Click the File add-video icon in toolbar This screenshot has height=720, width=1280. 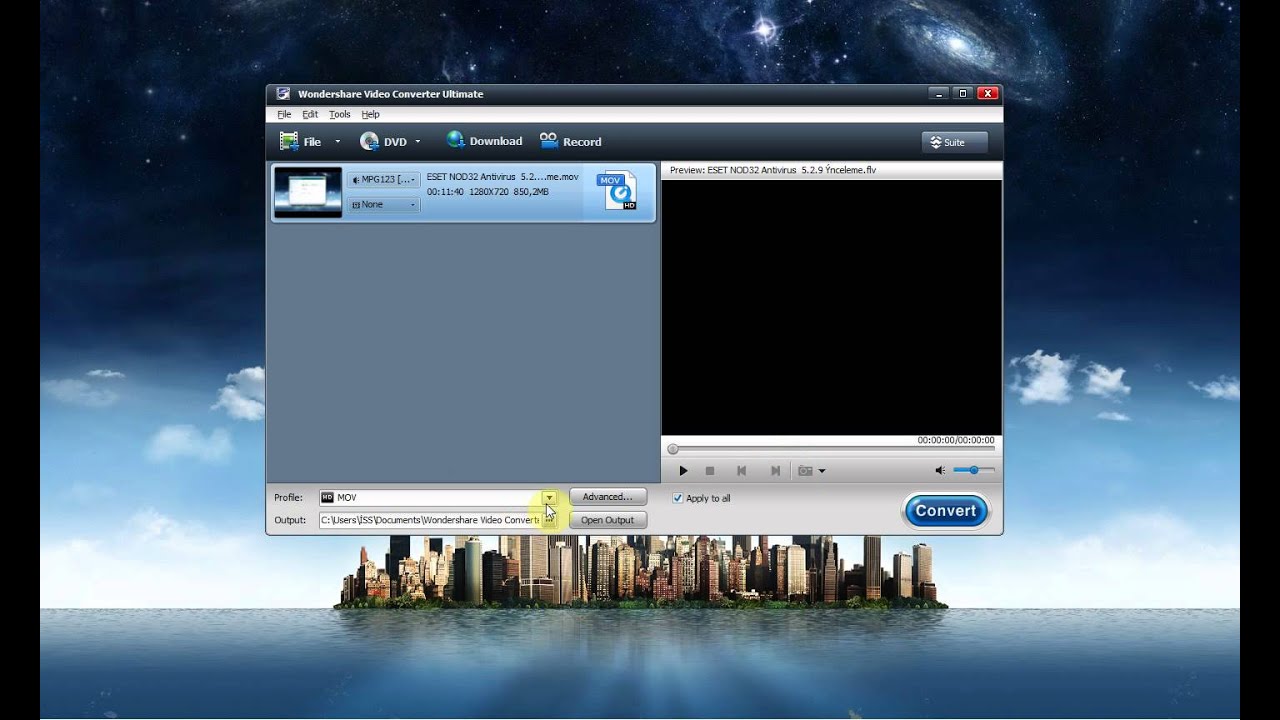point(289,141)
